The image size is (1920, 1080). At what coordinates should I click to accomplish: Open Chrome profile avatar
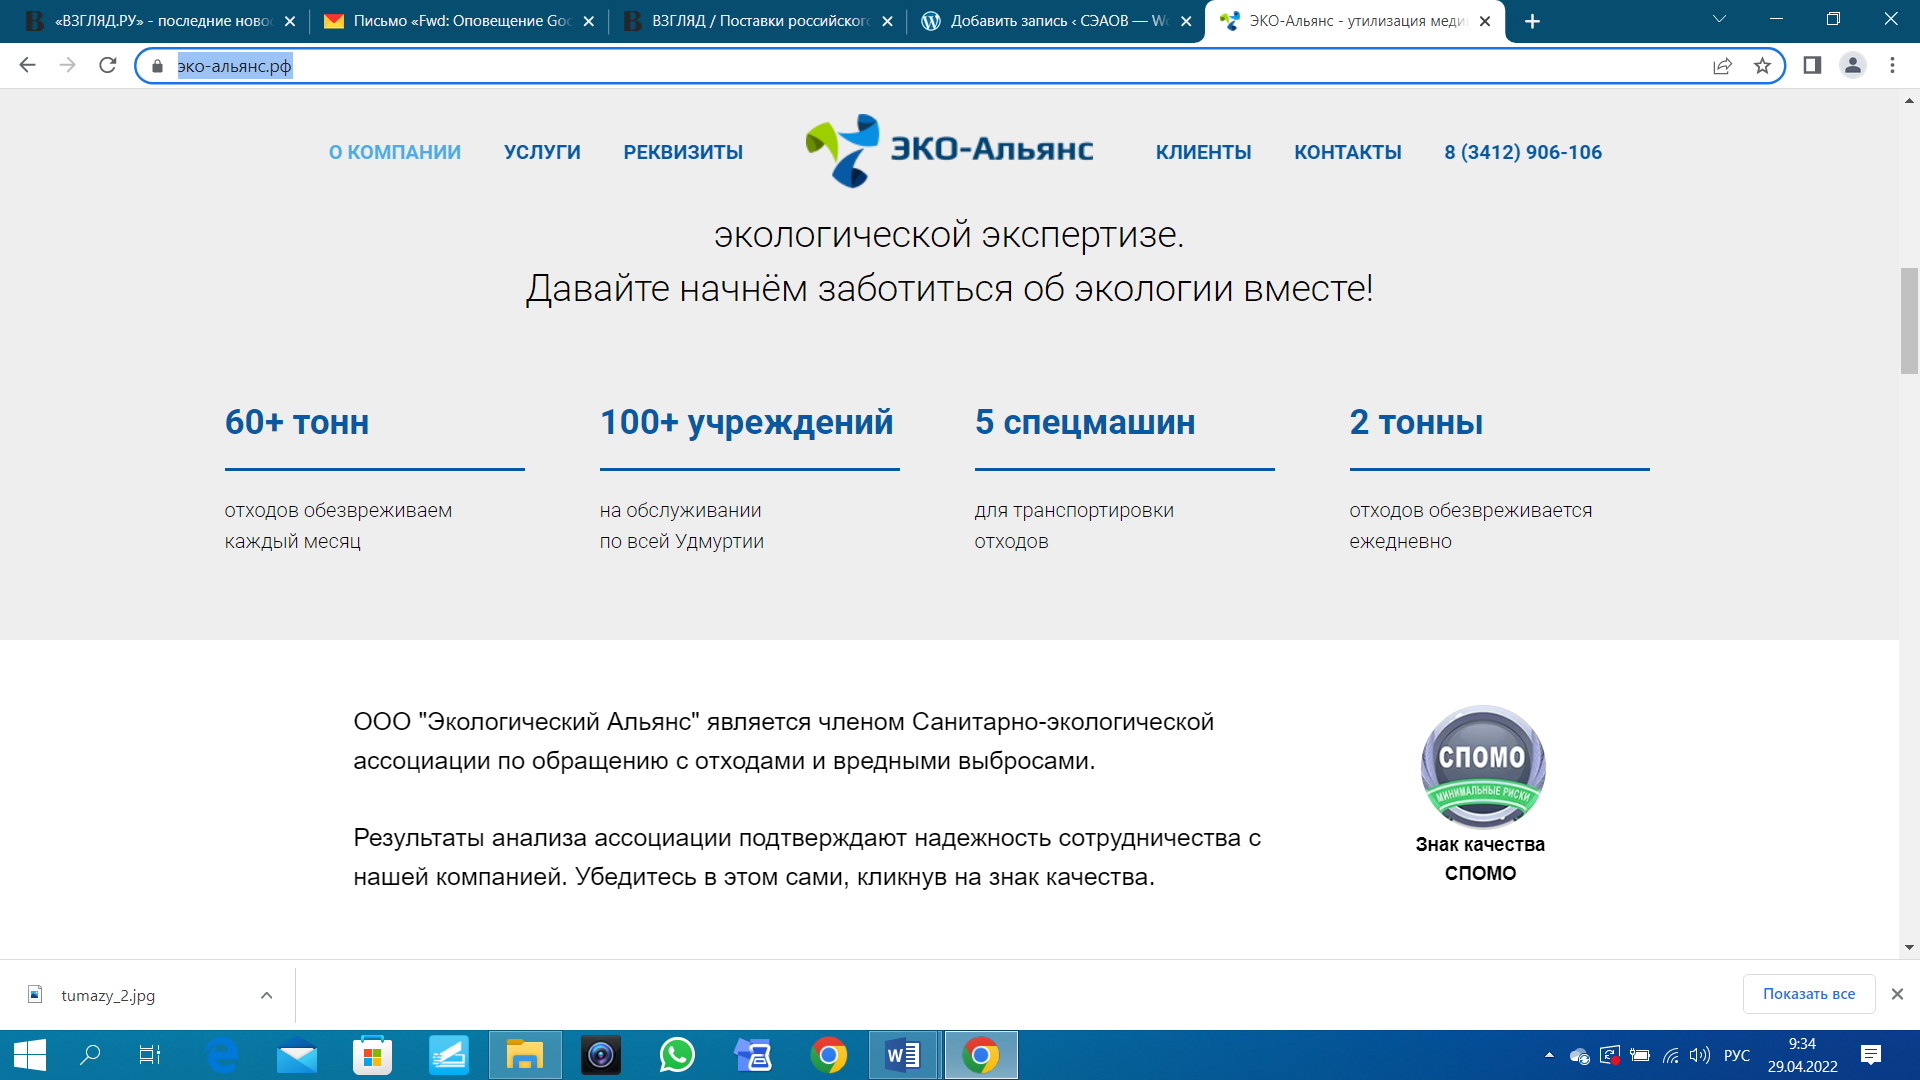tap(1852, 65)
